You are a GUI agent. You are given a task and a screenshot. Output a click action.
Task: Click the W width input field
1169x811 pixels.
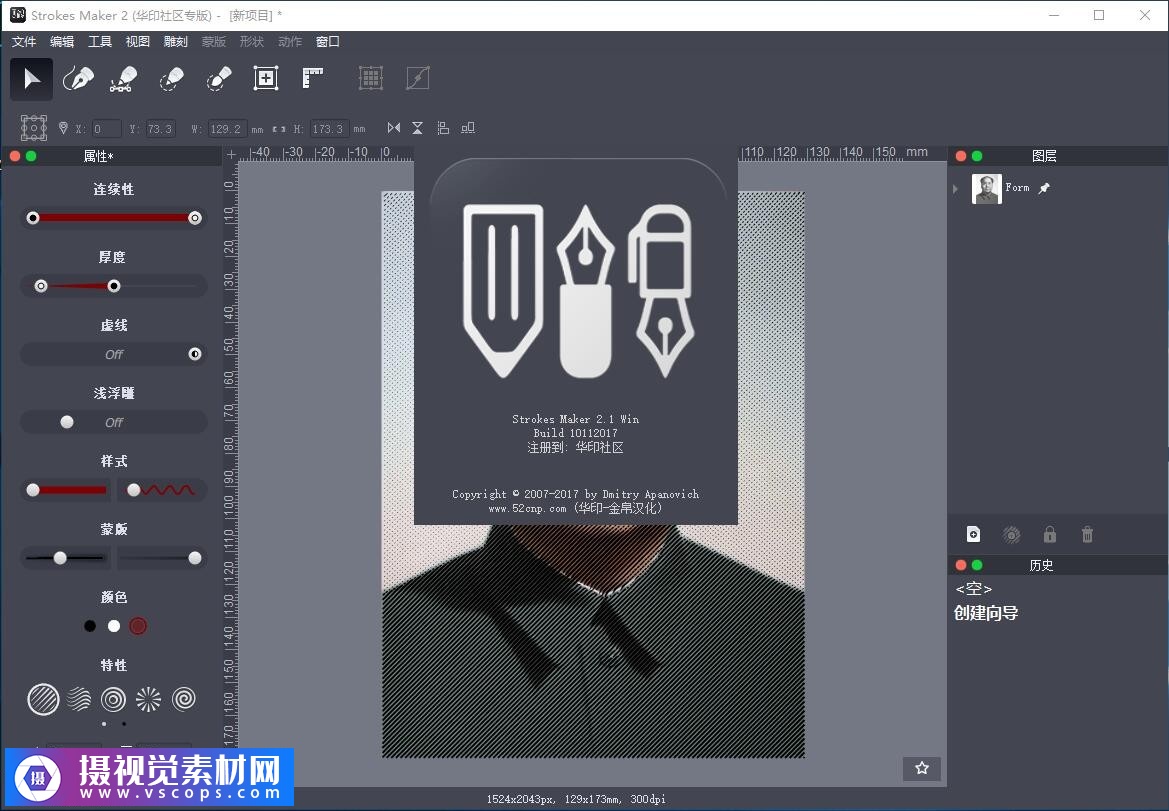(227, 129)
